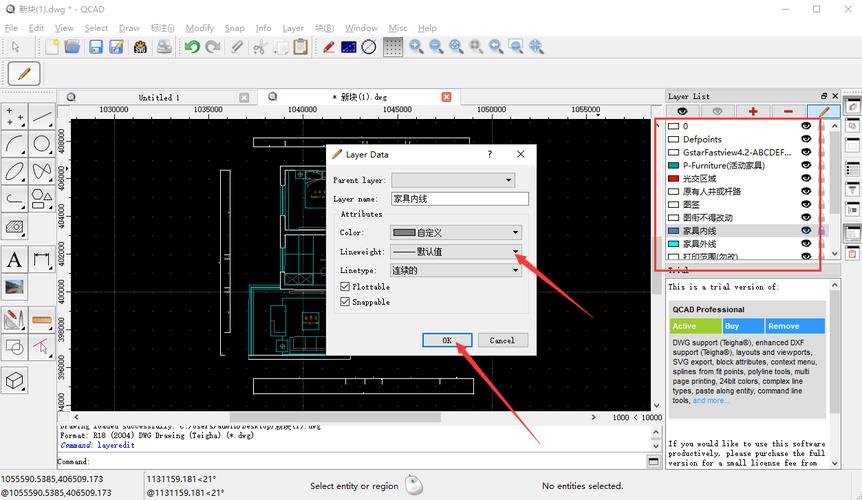This screenshot has width=862, height=500.
Task: Open the Modify menu
Action: 200,28
